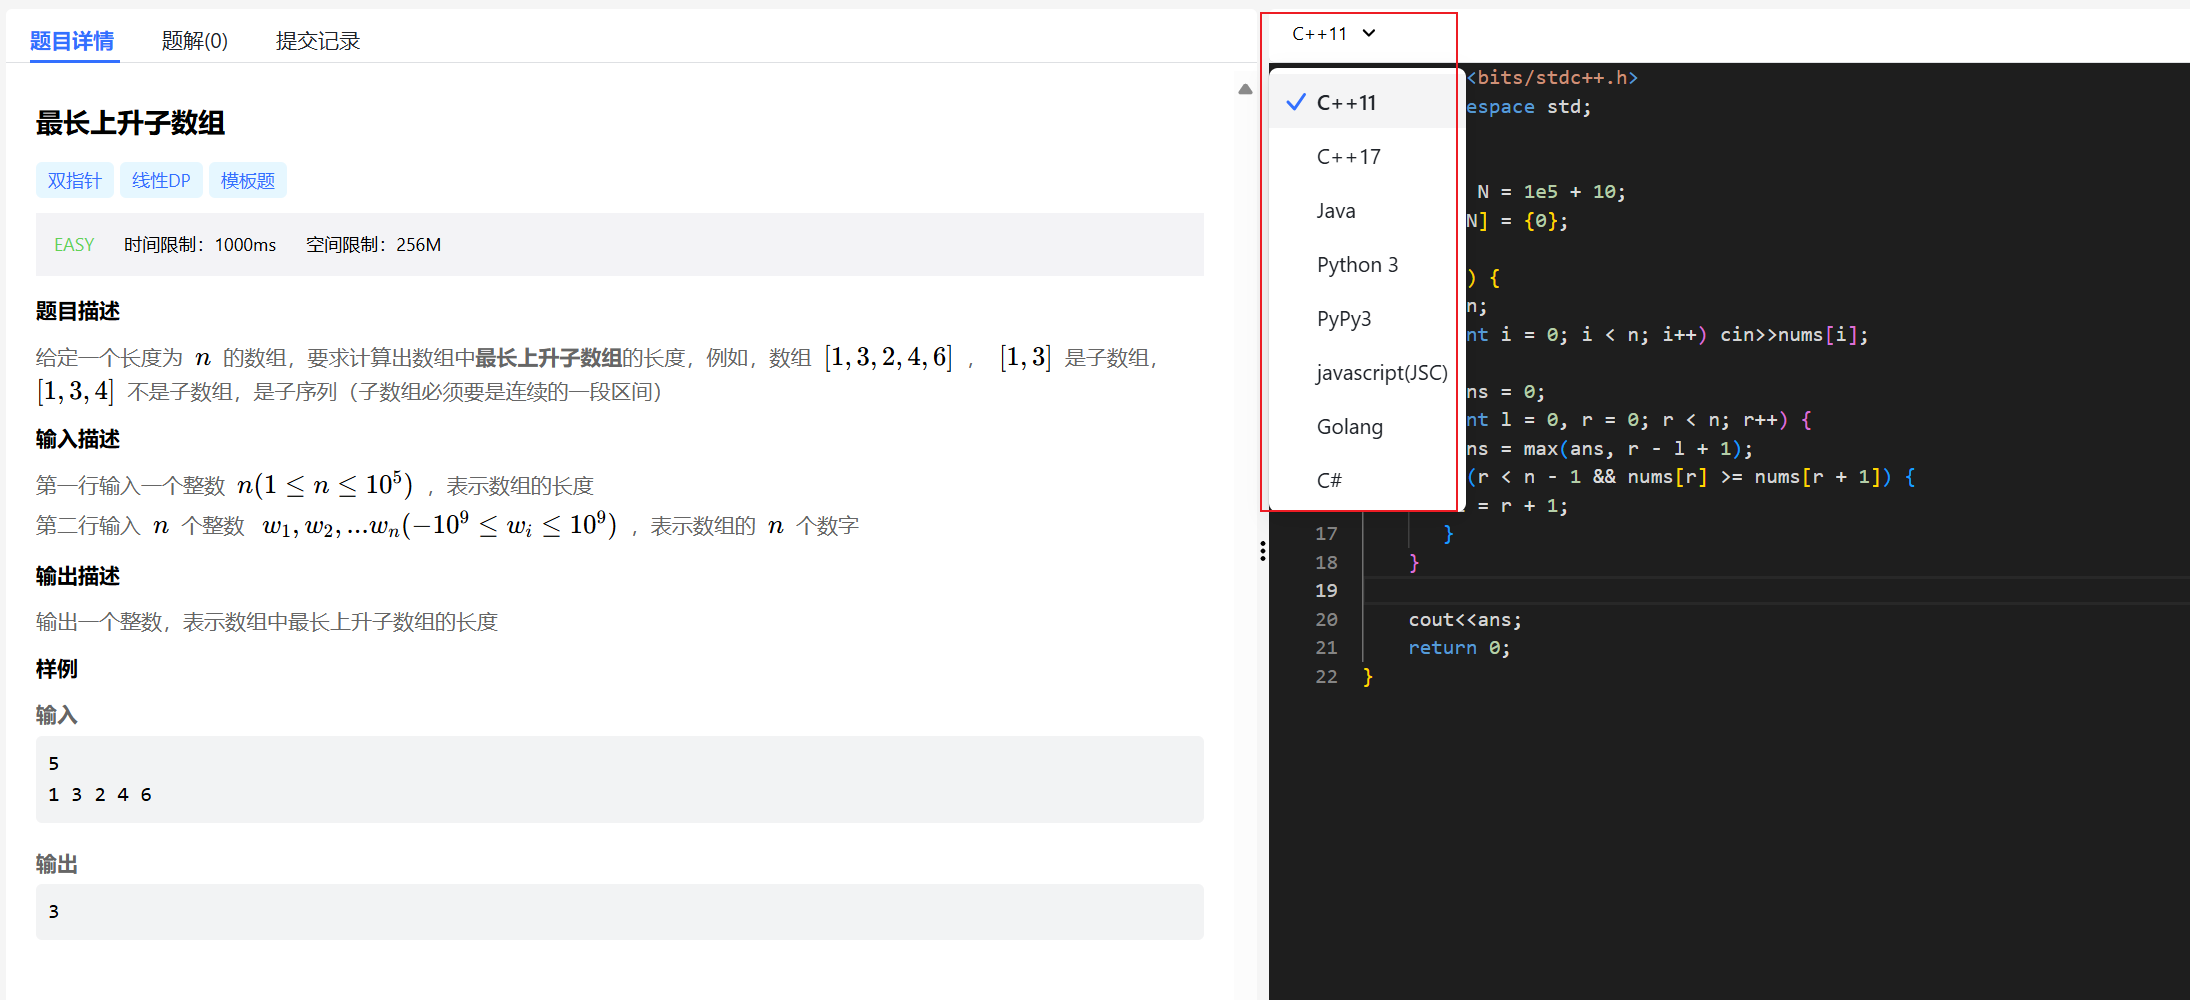Select the checked C++11 option
This screenshot has width=2190, height=1000.
[x=1346, y=103]
